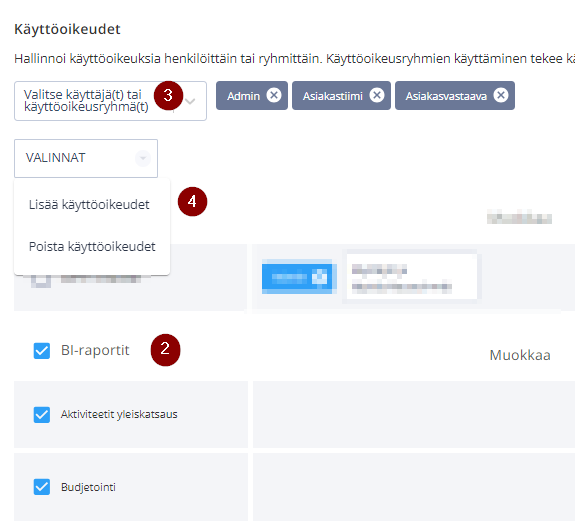
Task: Uncheck the Aktiviteetit yleiskatsaus checkbox
Action: click(x=42, y=414)
